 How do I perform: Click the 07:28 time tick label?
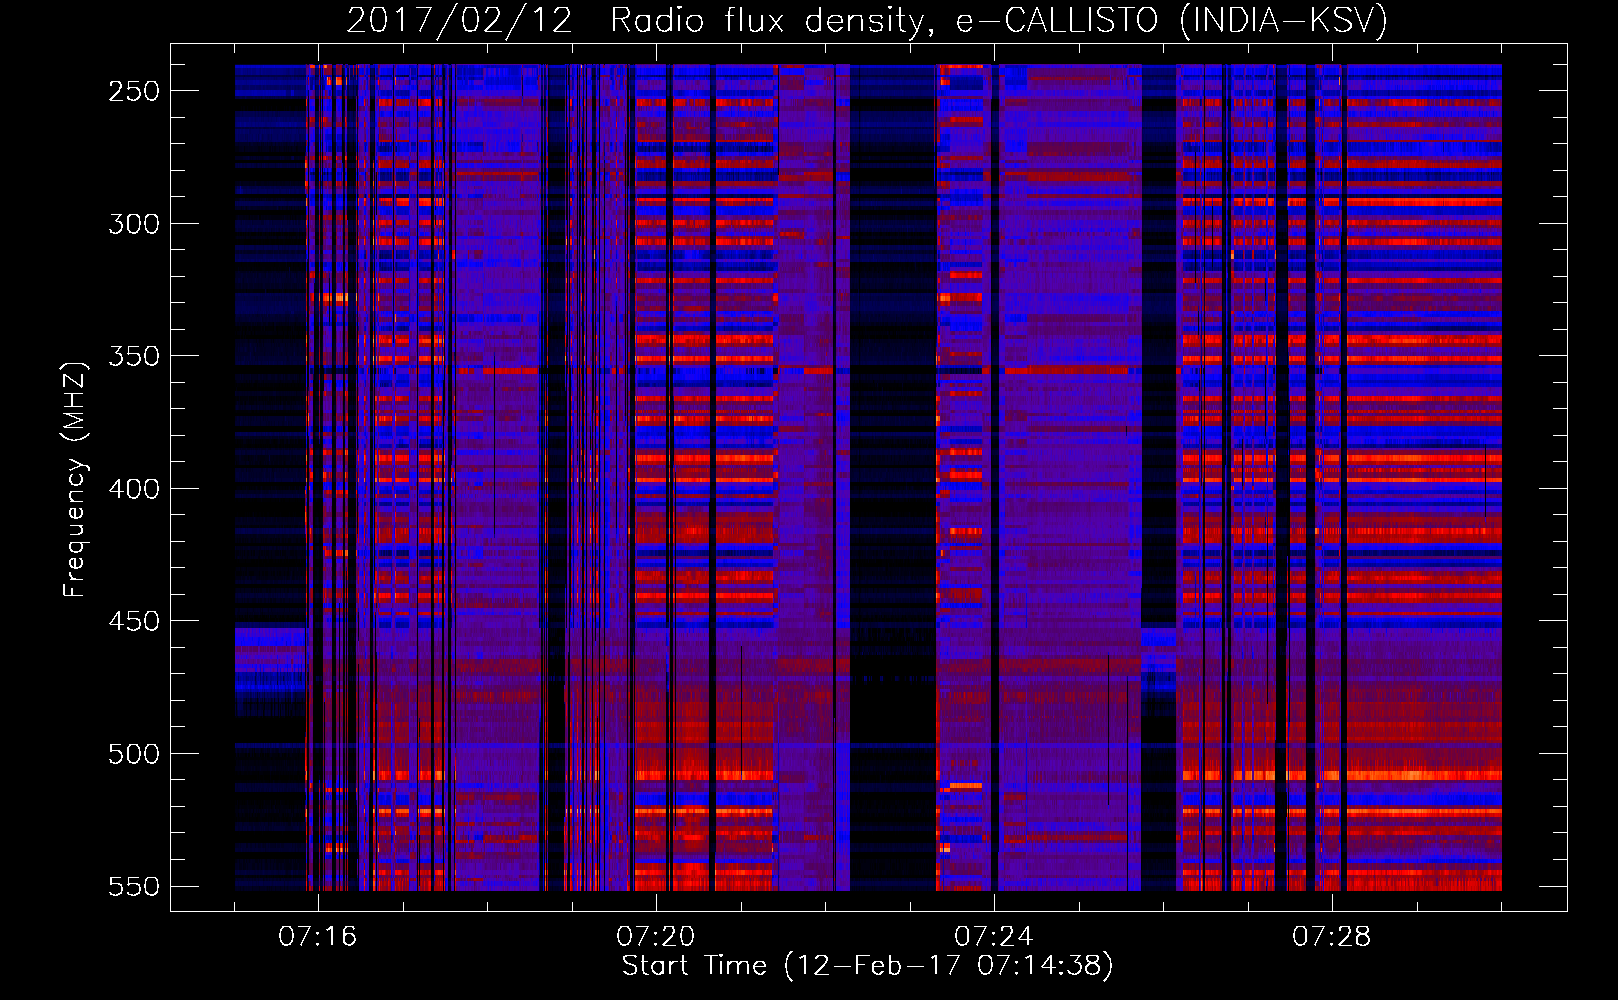1331,937
